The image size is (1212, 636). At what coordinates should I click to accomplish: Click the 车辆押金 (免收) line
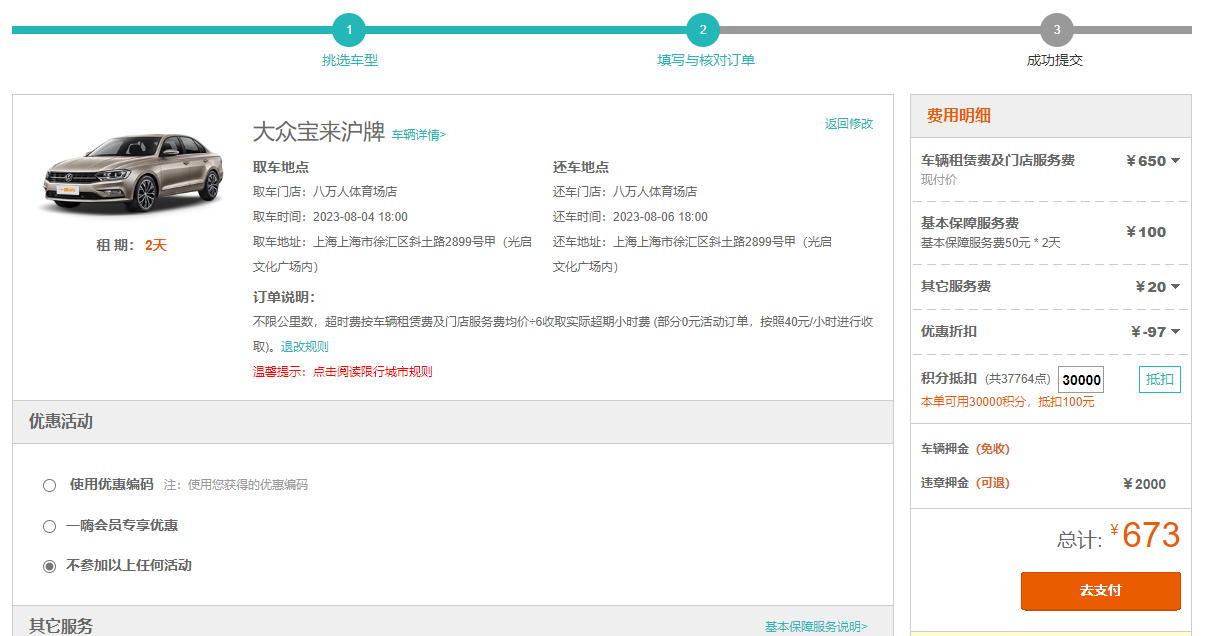point(965,449)
